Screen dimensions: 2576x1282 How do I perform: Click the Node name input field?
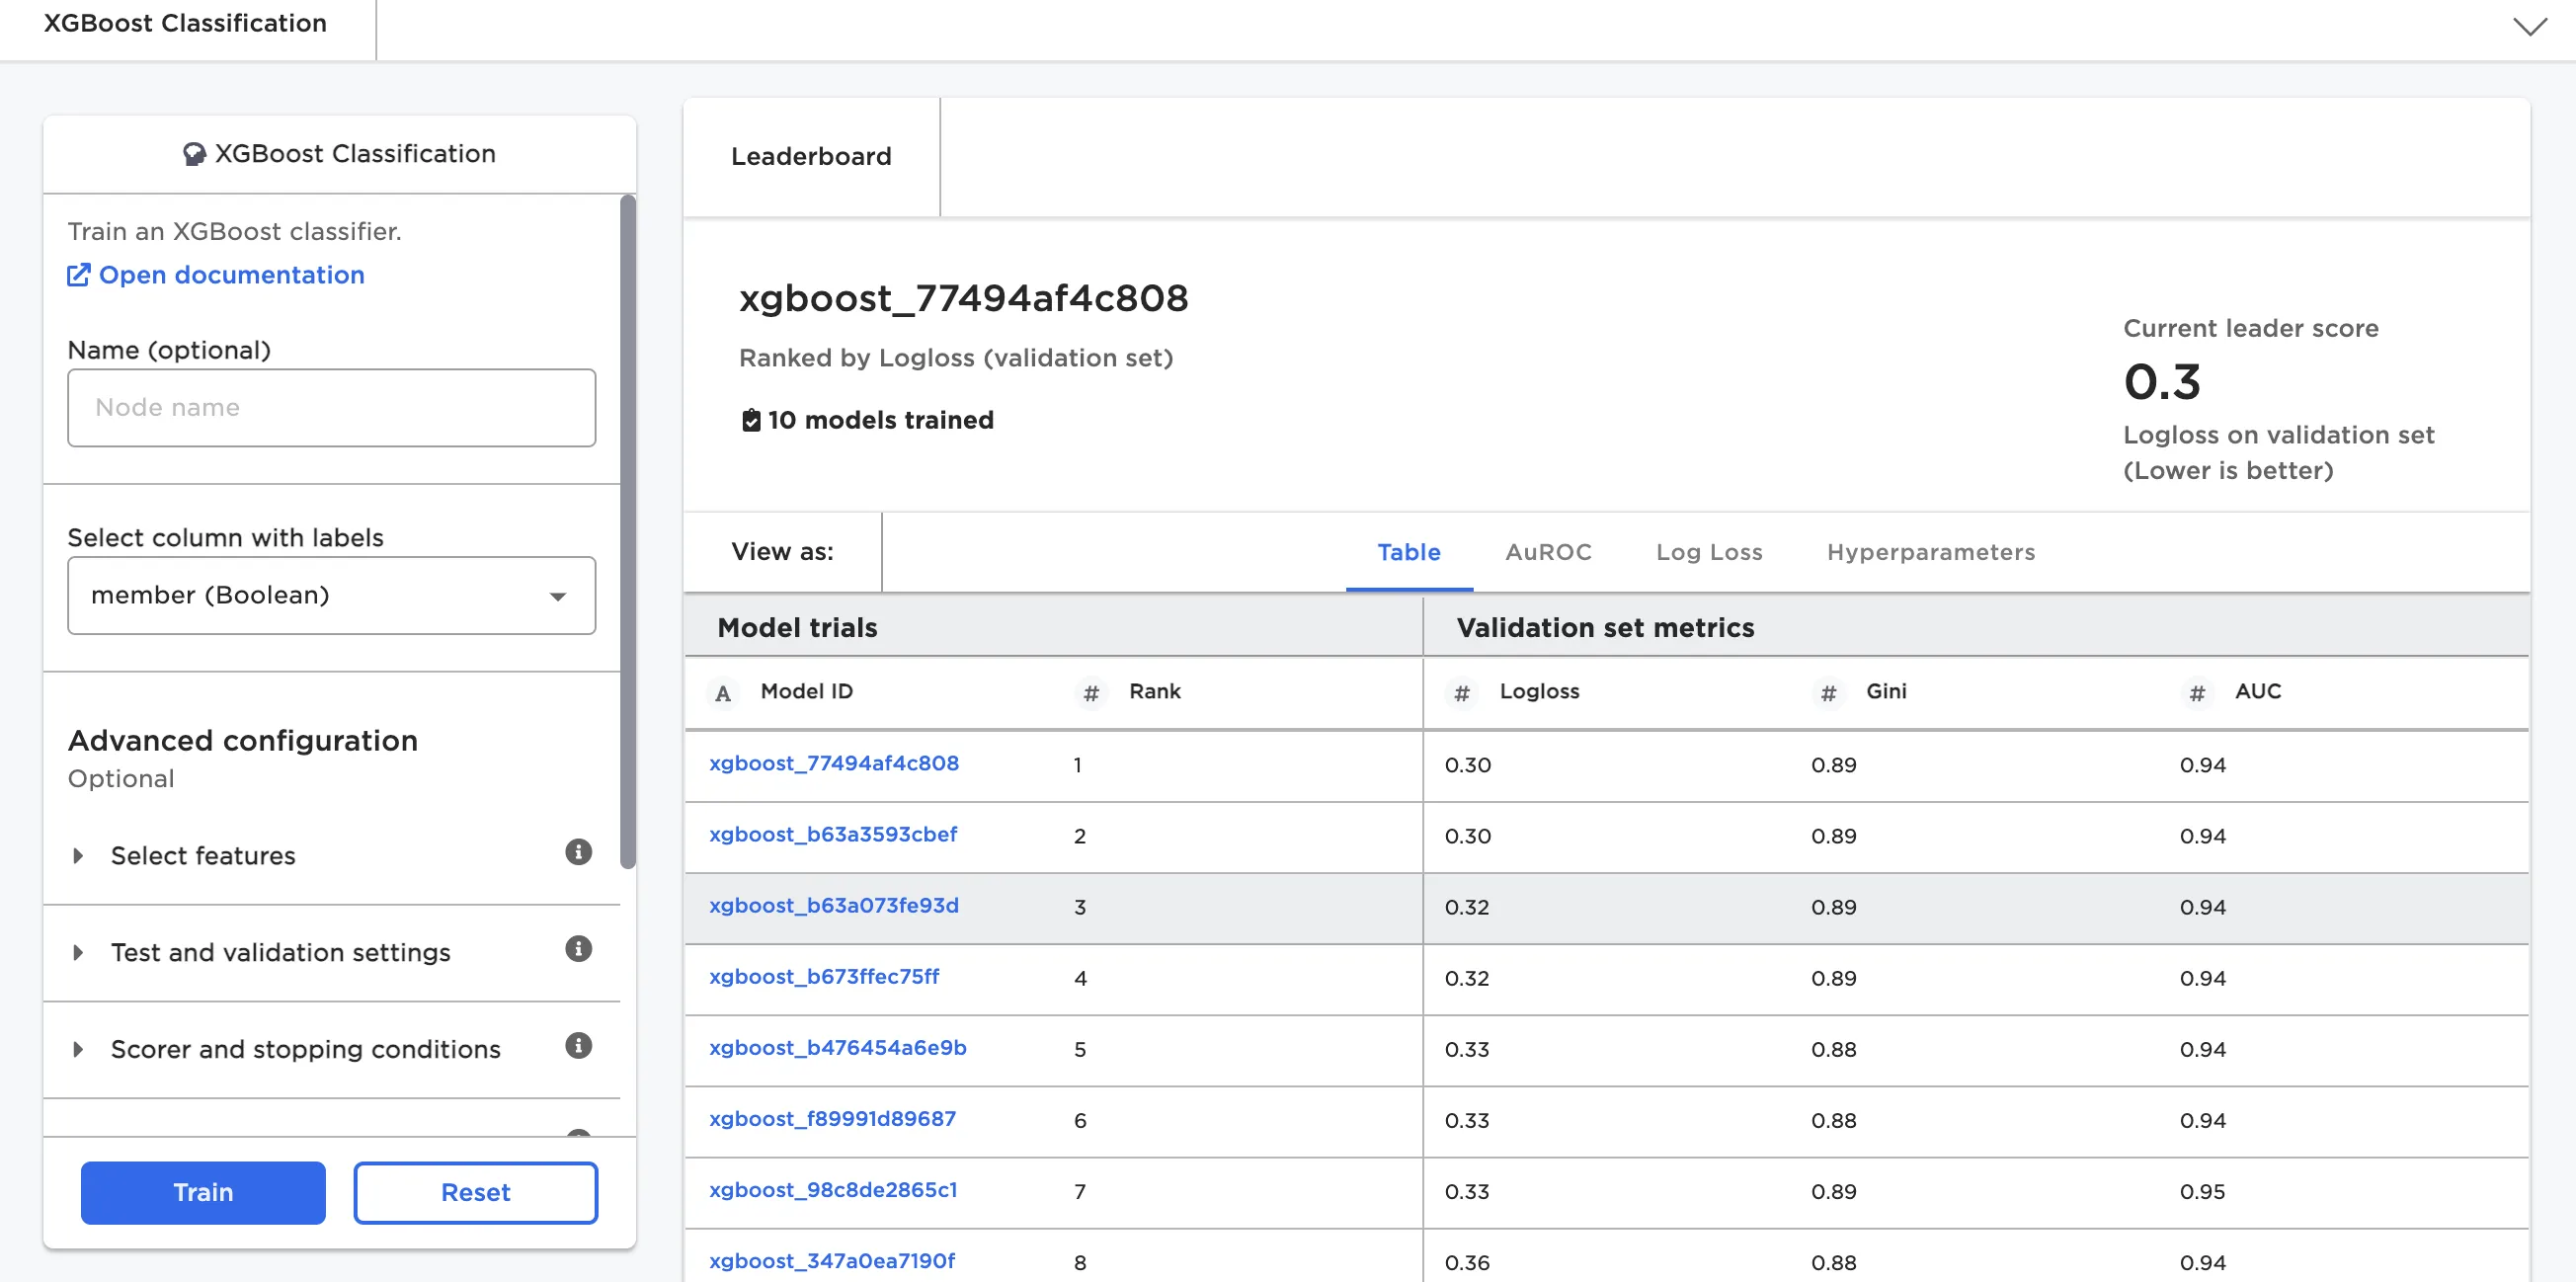tap(331, 408)
